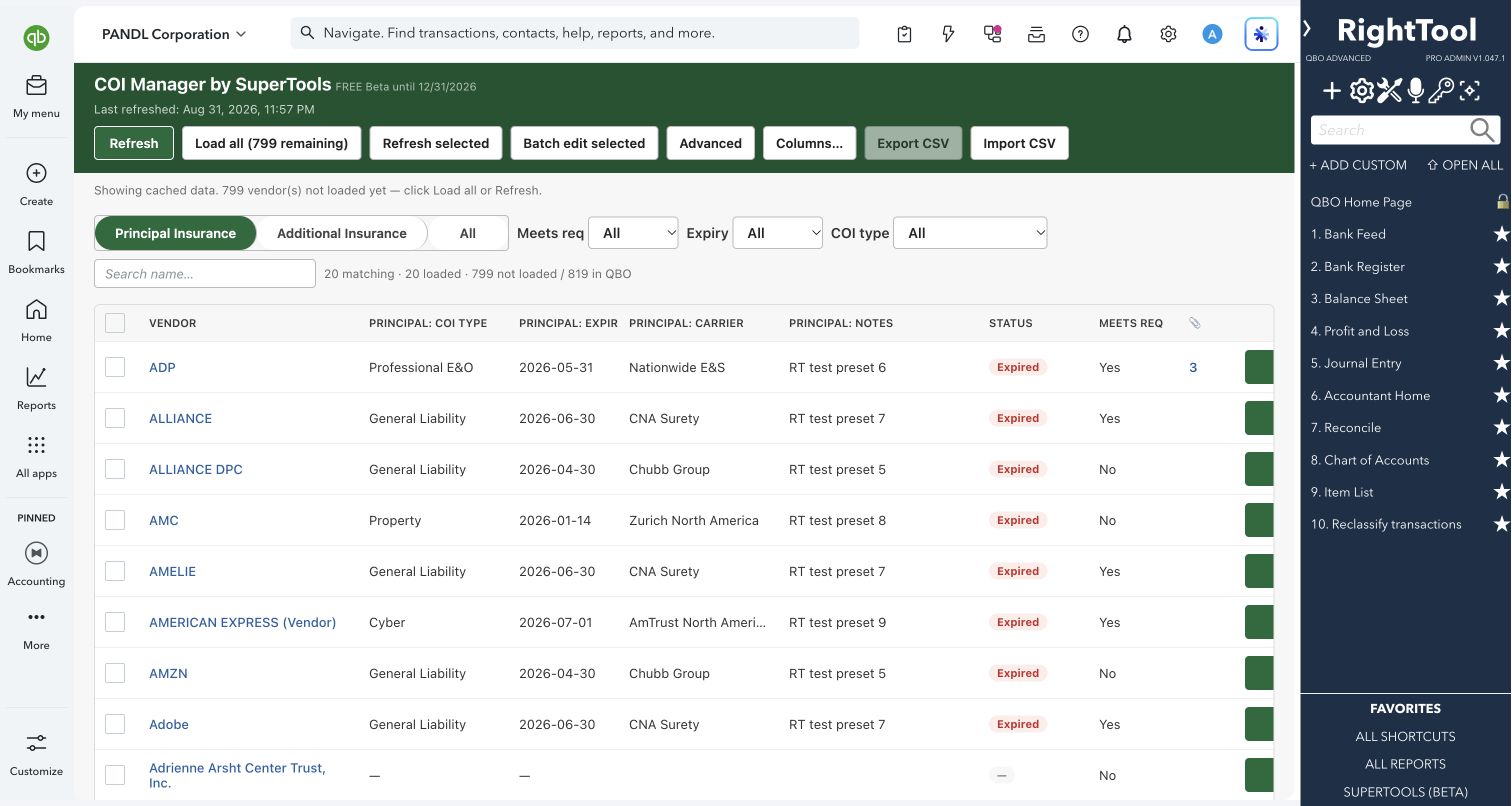Tick the select-all checkbox in the table header
This screenshot has height=806, width=1512.
click(115, 323)
